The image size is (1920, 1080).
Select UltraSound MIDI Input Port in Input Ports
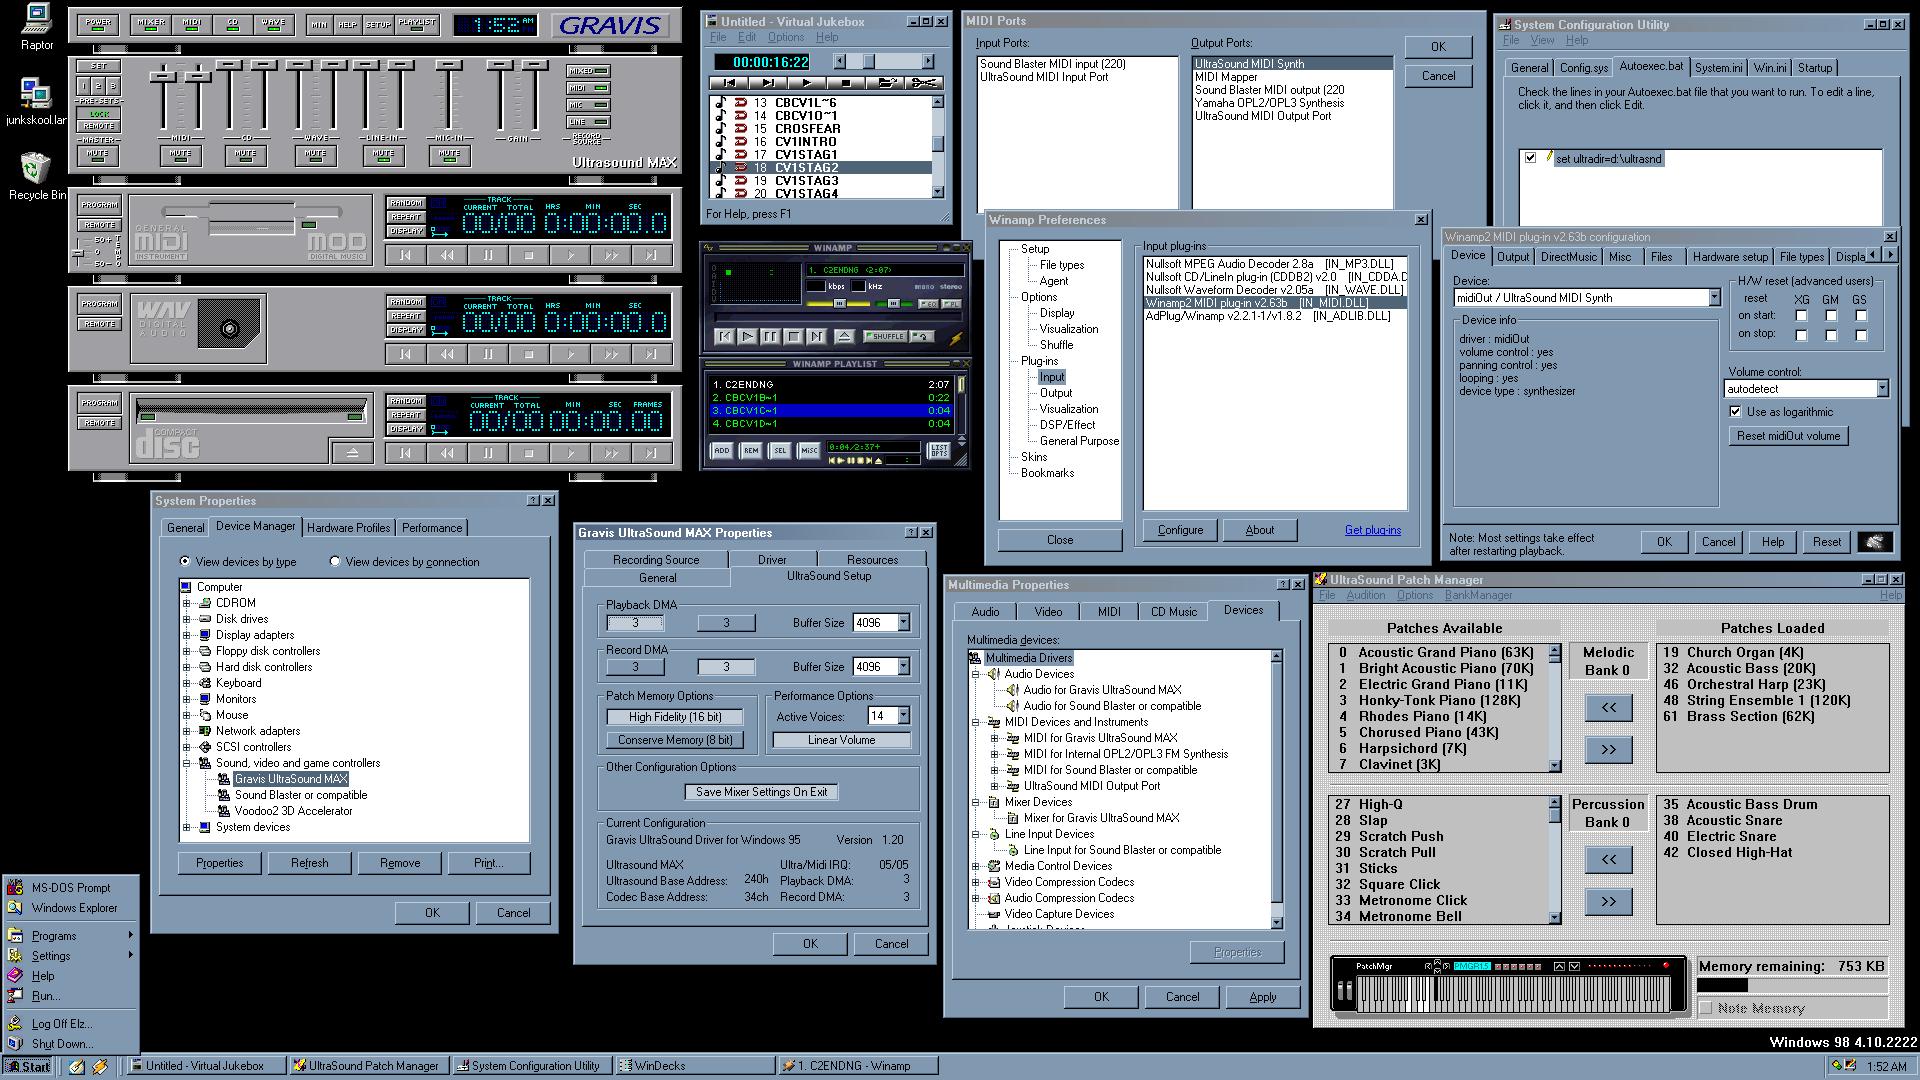coord(1044,77)
